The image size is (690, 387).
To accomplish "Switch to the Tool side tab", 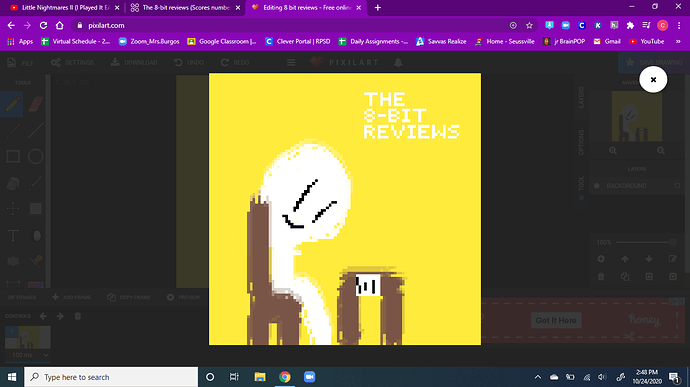I will coord(581,183).
